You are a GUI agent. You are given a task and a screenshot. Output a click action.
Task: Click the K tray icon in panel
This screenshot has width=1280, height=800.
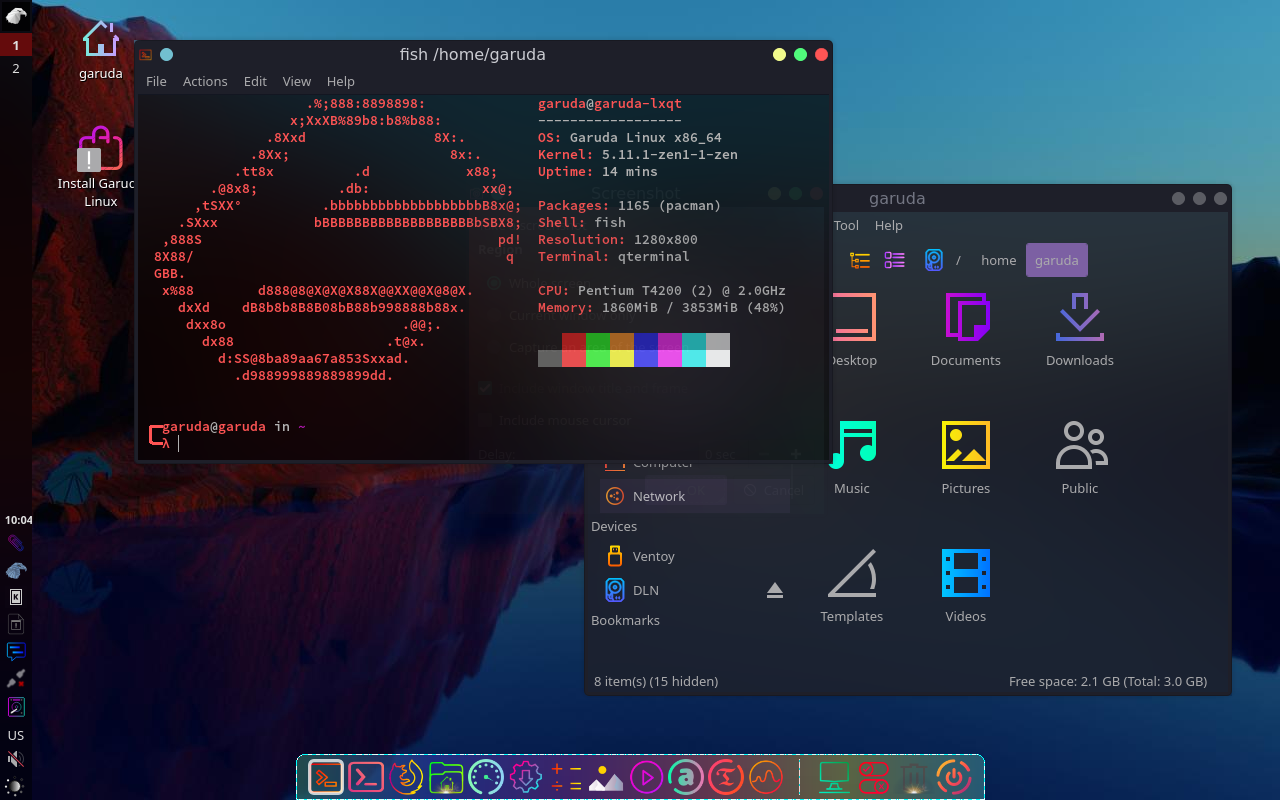[x=16, y=597]
